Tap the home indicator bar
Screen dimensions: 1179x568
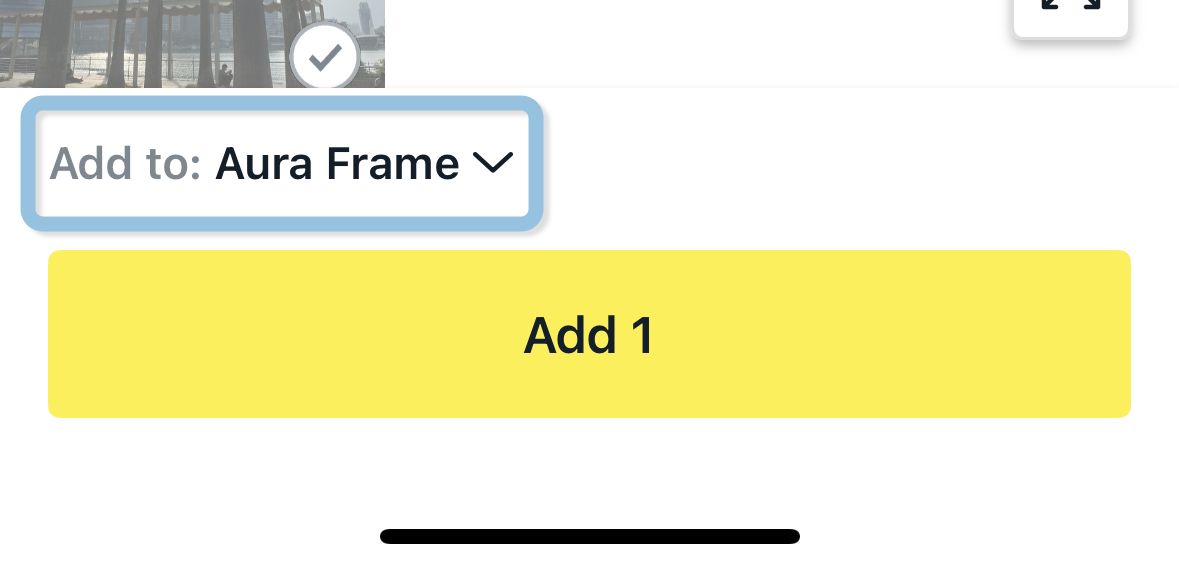pos(589,536)
